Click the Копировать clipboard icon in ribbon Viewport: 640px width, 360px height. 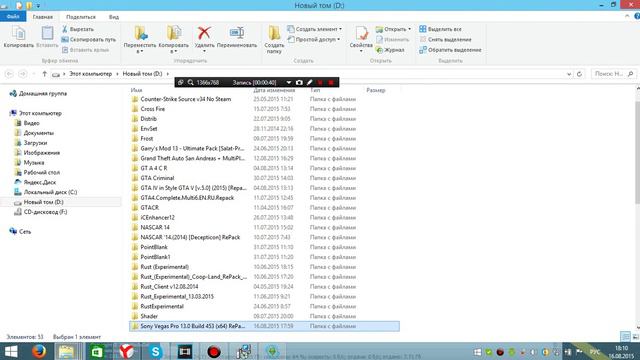[18, 33]
